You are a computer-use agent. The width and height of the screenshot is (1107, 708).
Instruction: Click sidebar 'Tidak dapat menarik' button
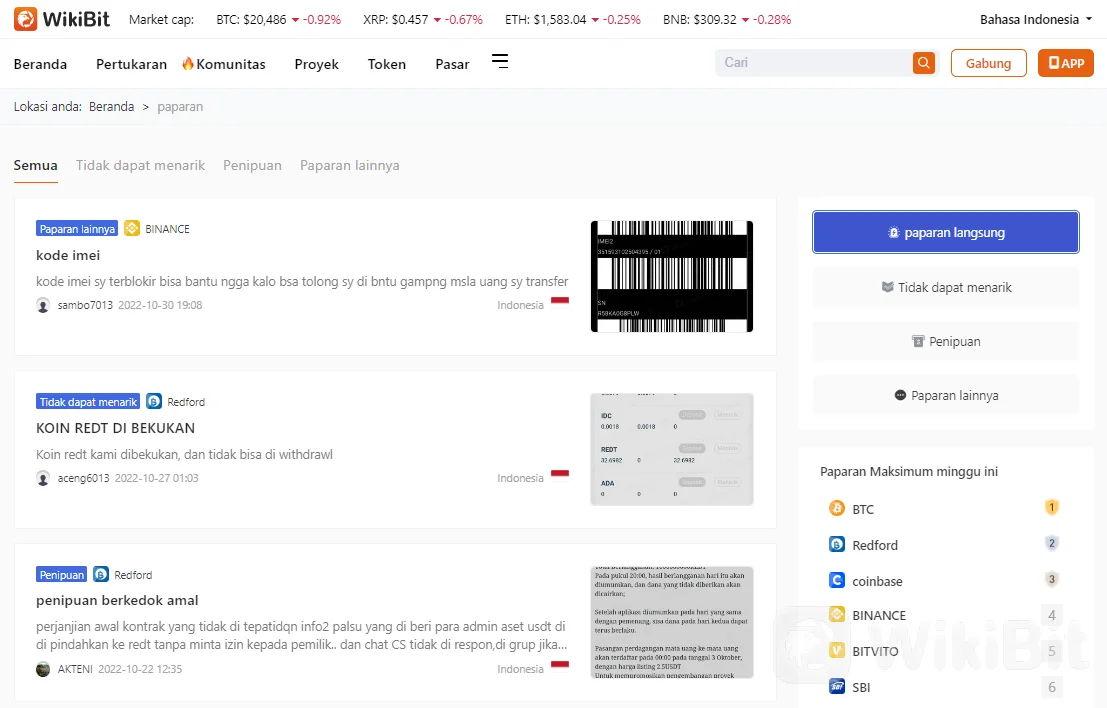tap(945, 287)
